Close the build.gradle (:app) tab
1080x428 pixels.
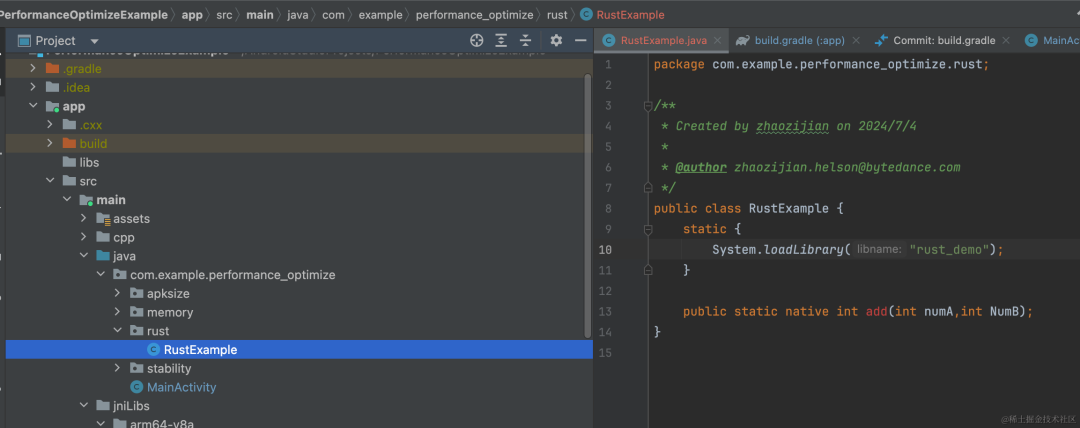tap(856, 41)
